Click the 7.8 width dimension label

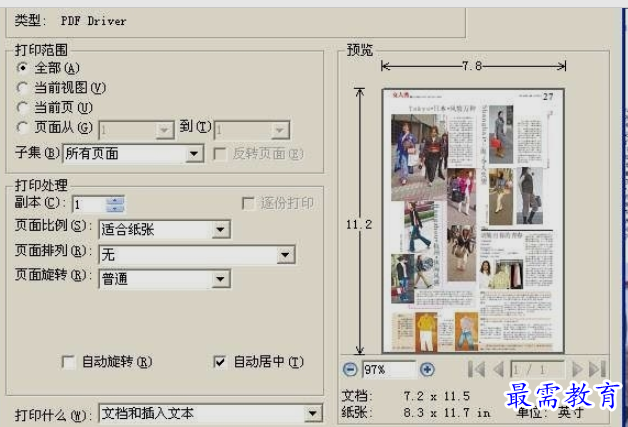coord(472,66)
